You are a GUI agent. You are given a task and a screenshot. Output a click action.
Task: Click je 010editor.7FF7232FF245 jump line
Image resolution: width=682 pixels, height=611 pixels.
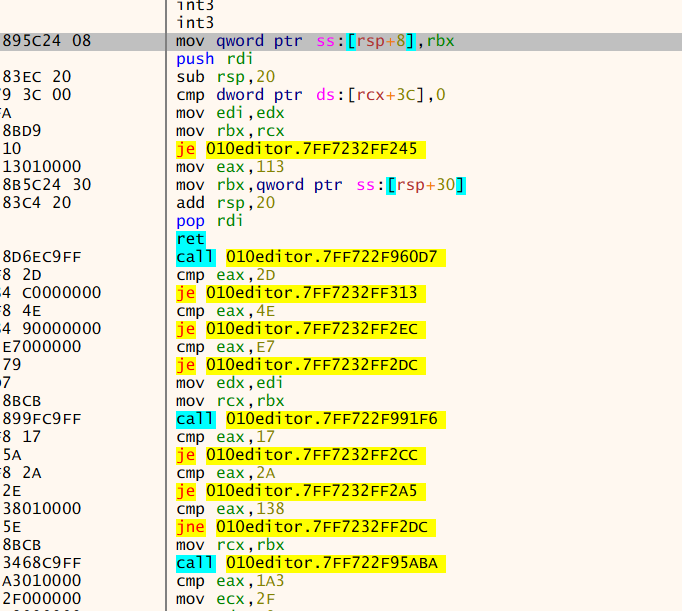[301, 149]
